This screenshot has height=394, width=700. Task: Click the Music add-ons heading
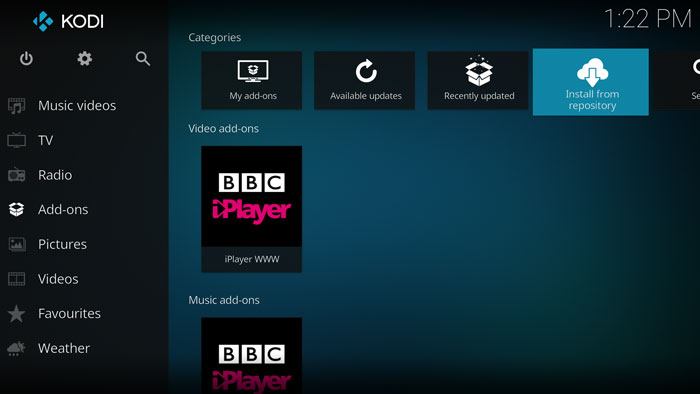pos(224,300)
